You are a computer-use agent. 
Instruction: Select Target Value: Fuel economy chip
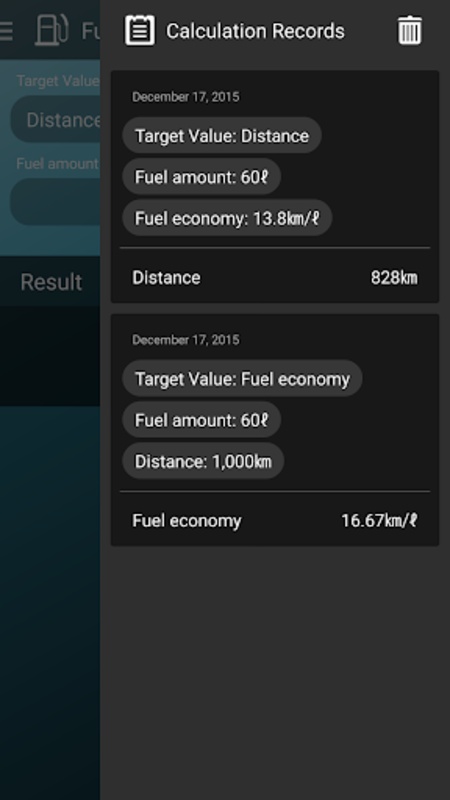(242, 379)
